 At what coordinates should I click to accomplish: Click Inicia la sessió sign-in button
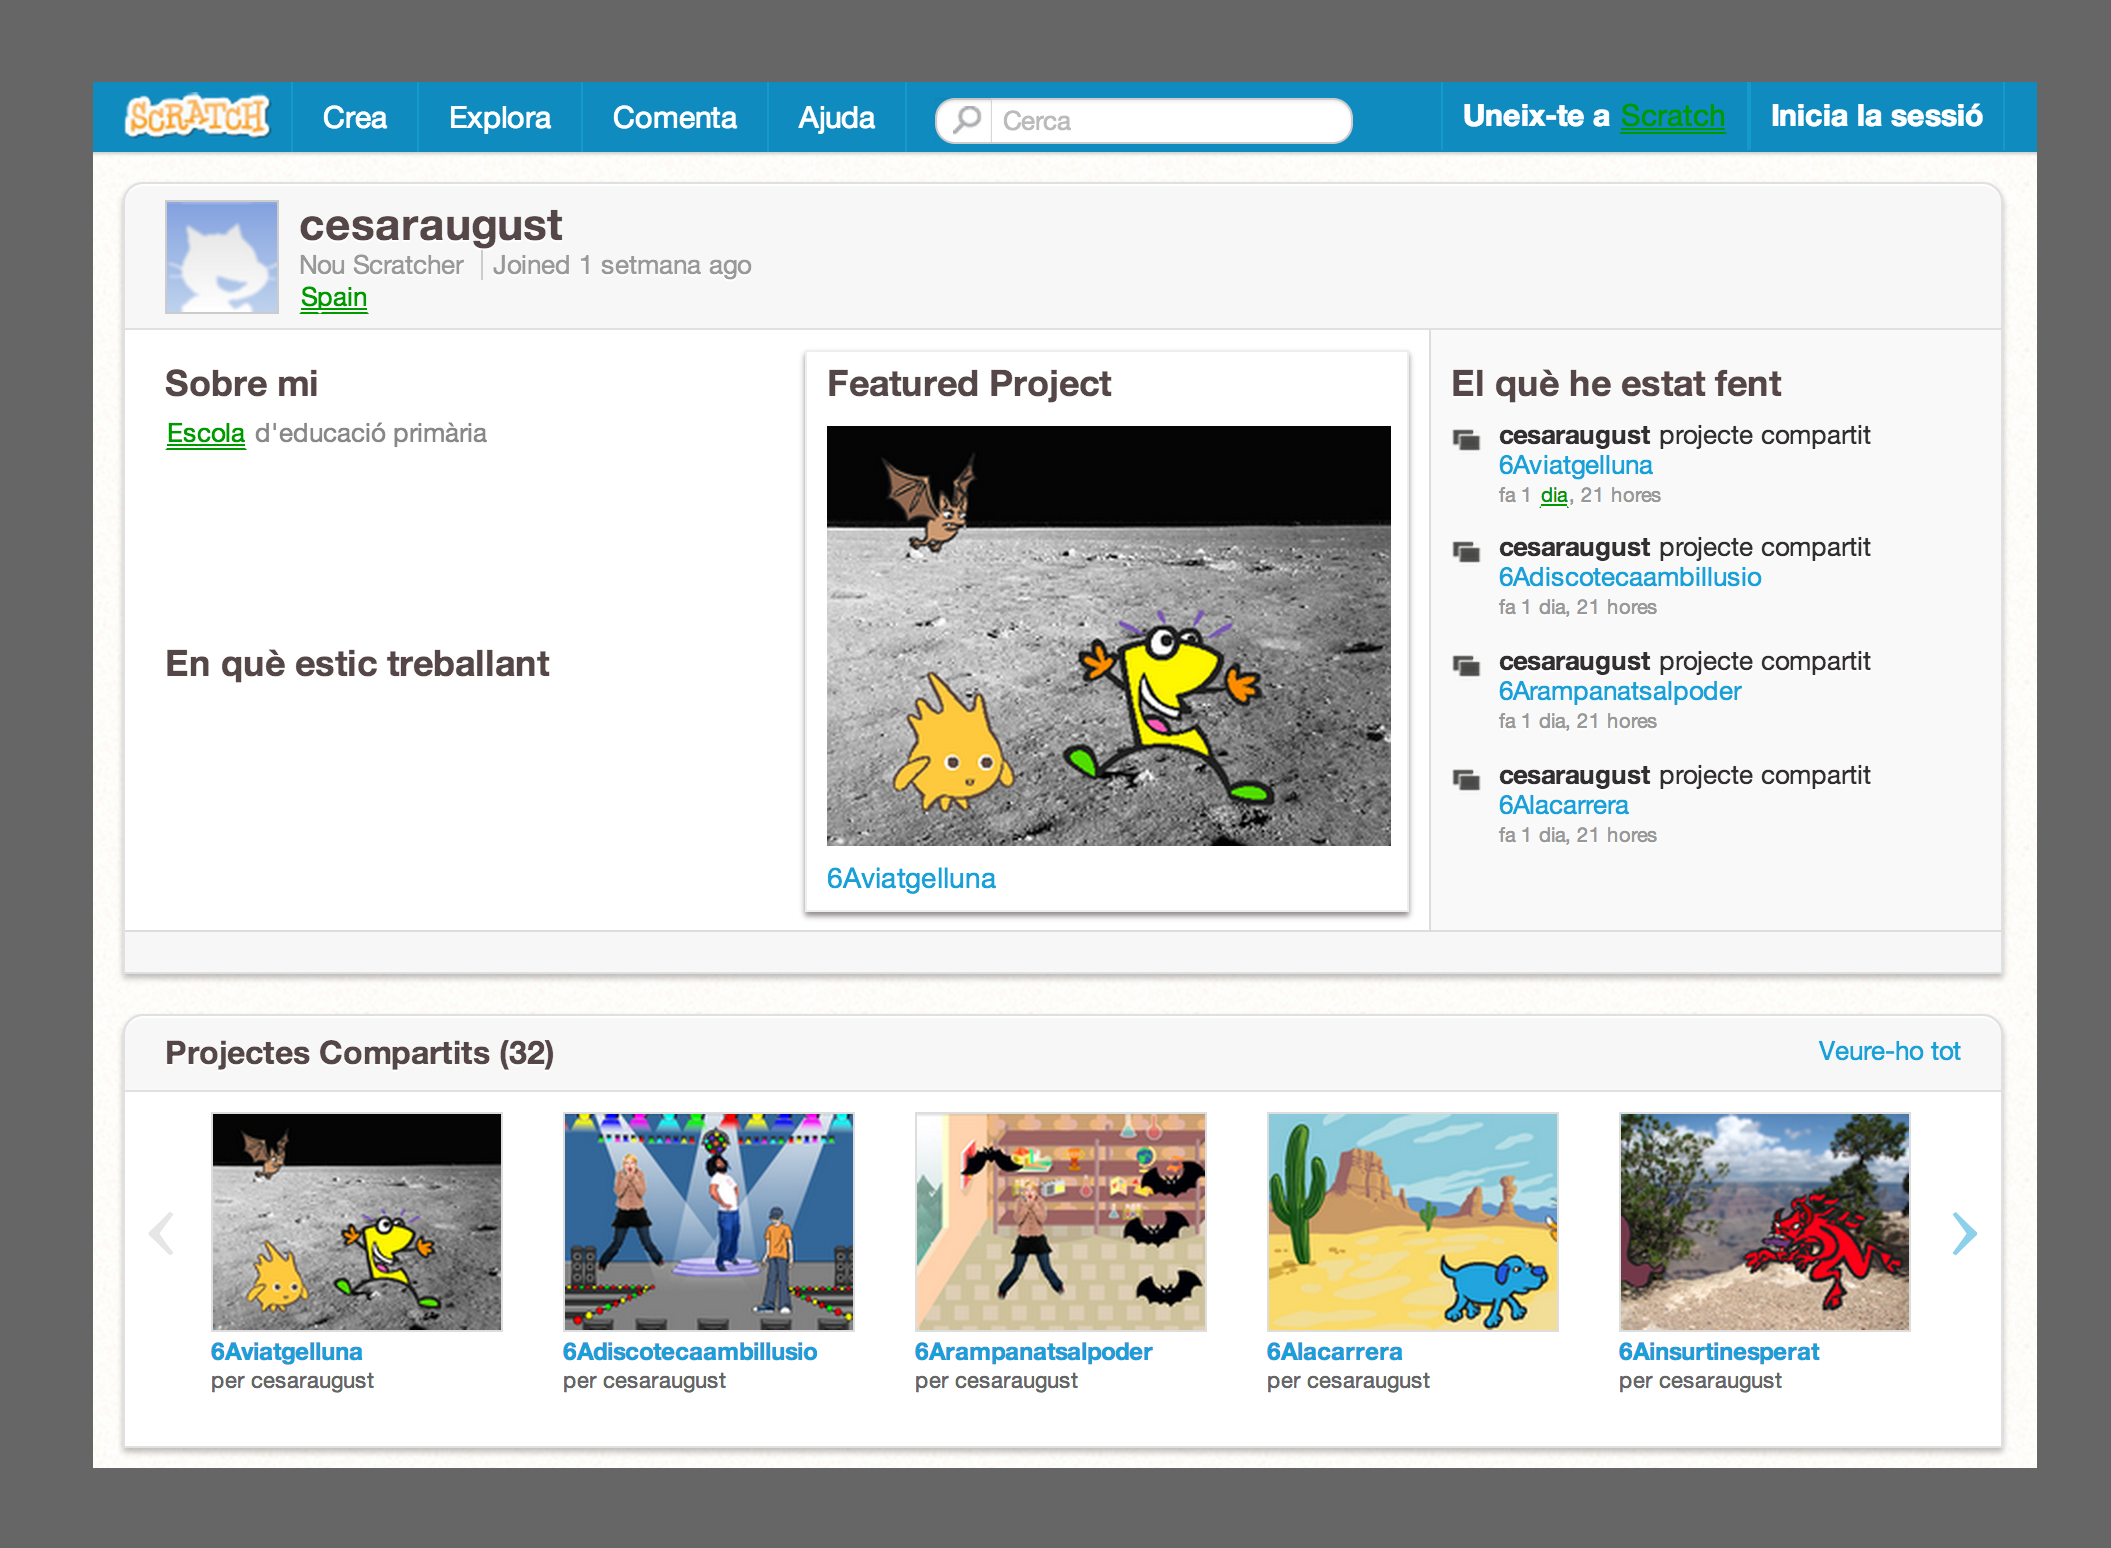(x=1875, y=116)
